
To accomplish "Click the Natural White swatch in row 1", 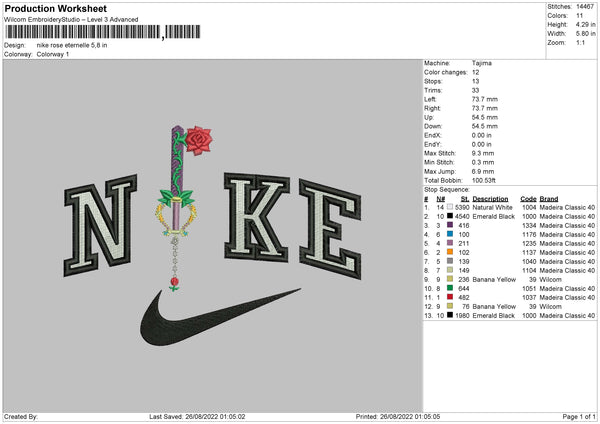I will click(x=450, y=207).
